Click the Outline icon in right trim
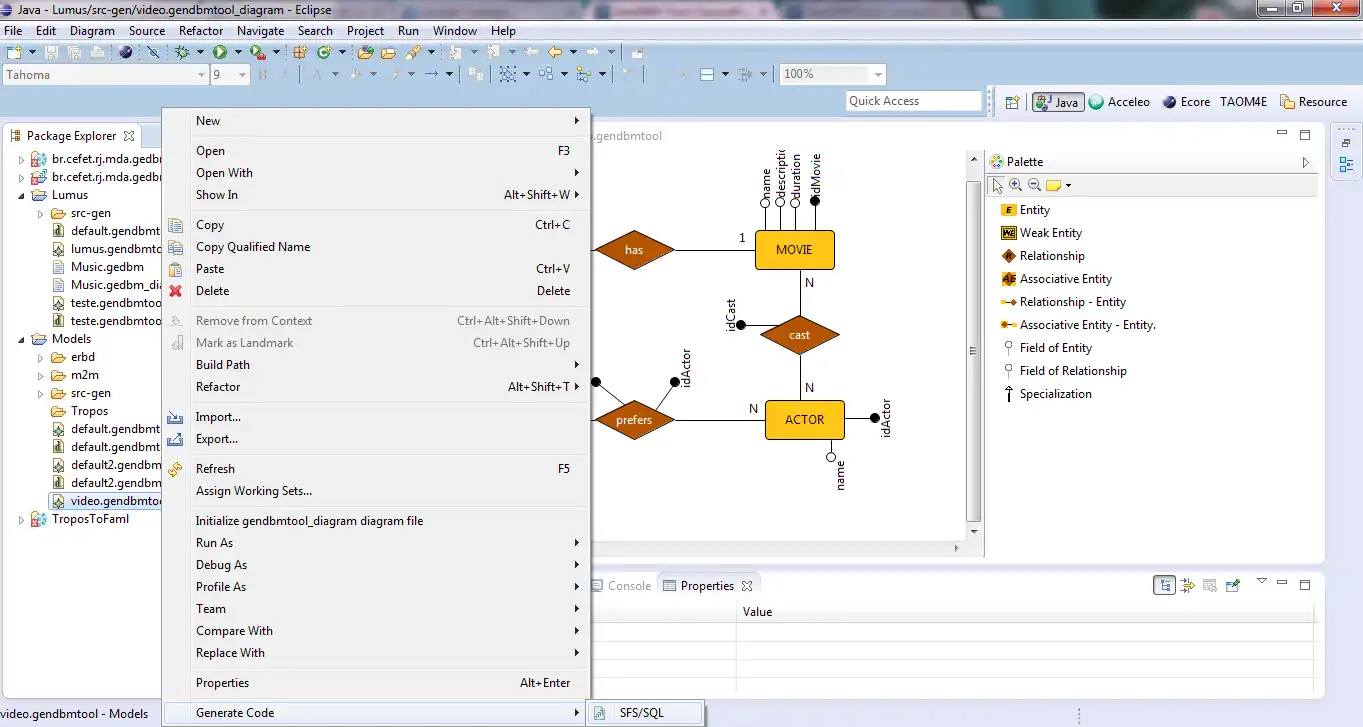Viewport: 1363px width, 727px height. tap(1345, 165)
